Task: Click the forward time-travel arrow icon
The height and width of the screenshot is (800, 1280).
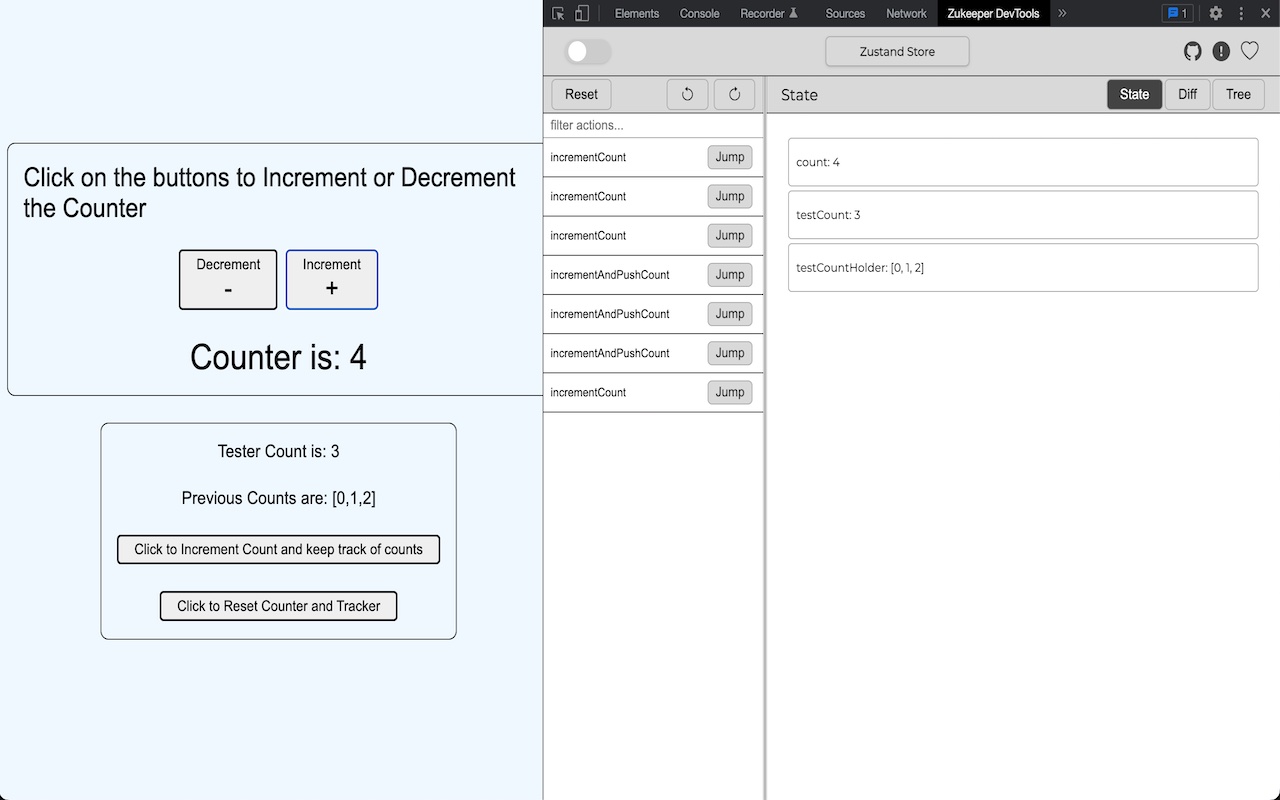Action: 734,94
